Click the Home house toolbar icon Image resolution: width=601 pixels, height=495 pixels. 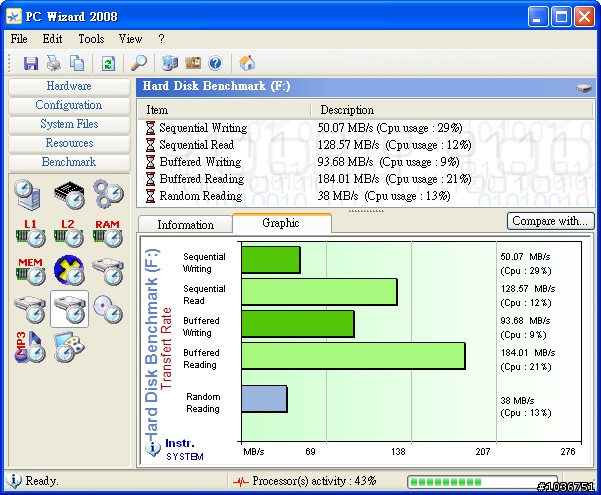(x=247, y=62)
